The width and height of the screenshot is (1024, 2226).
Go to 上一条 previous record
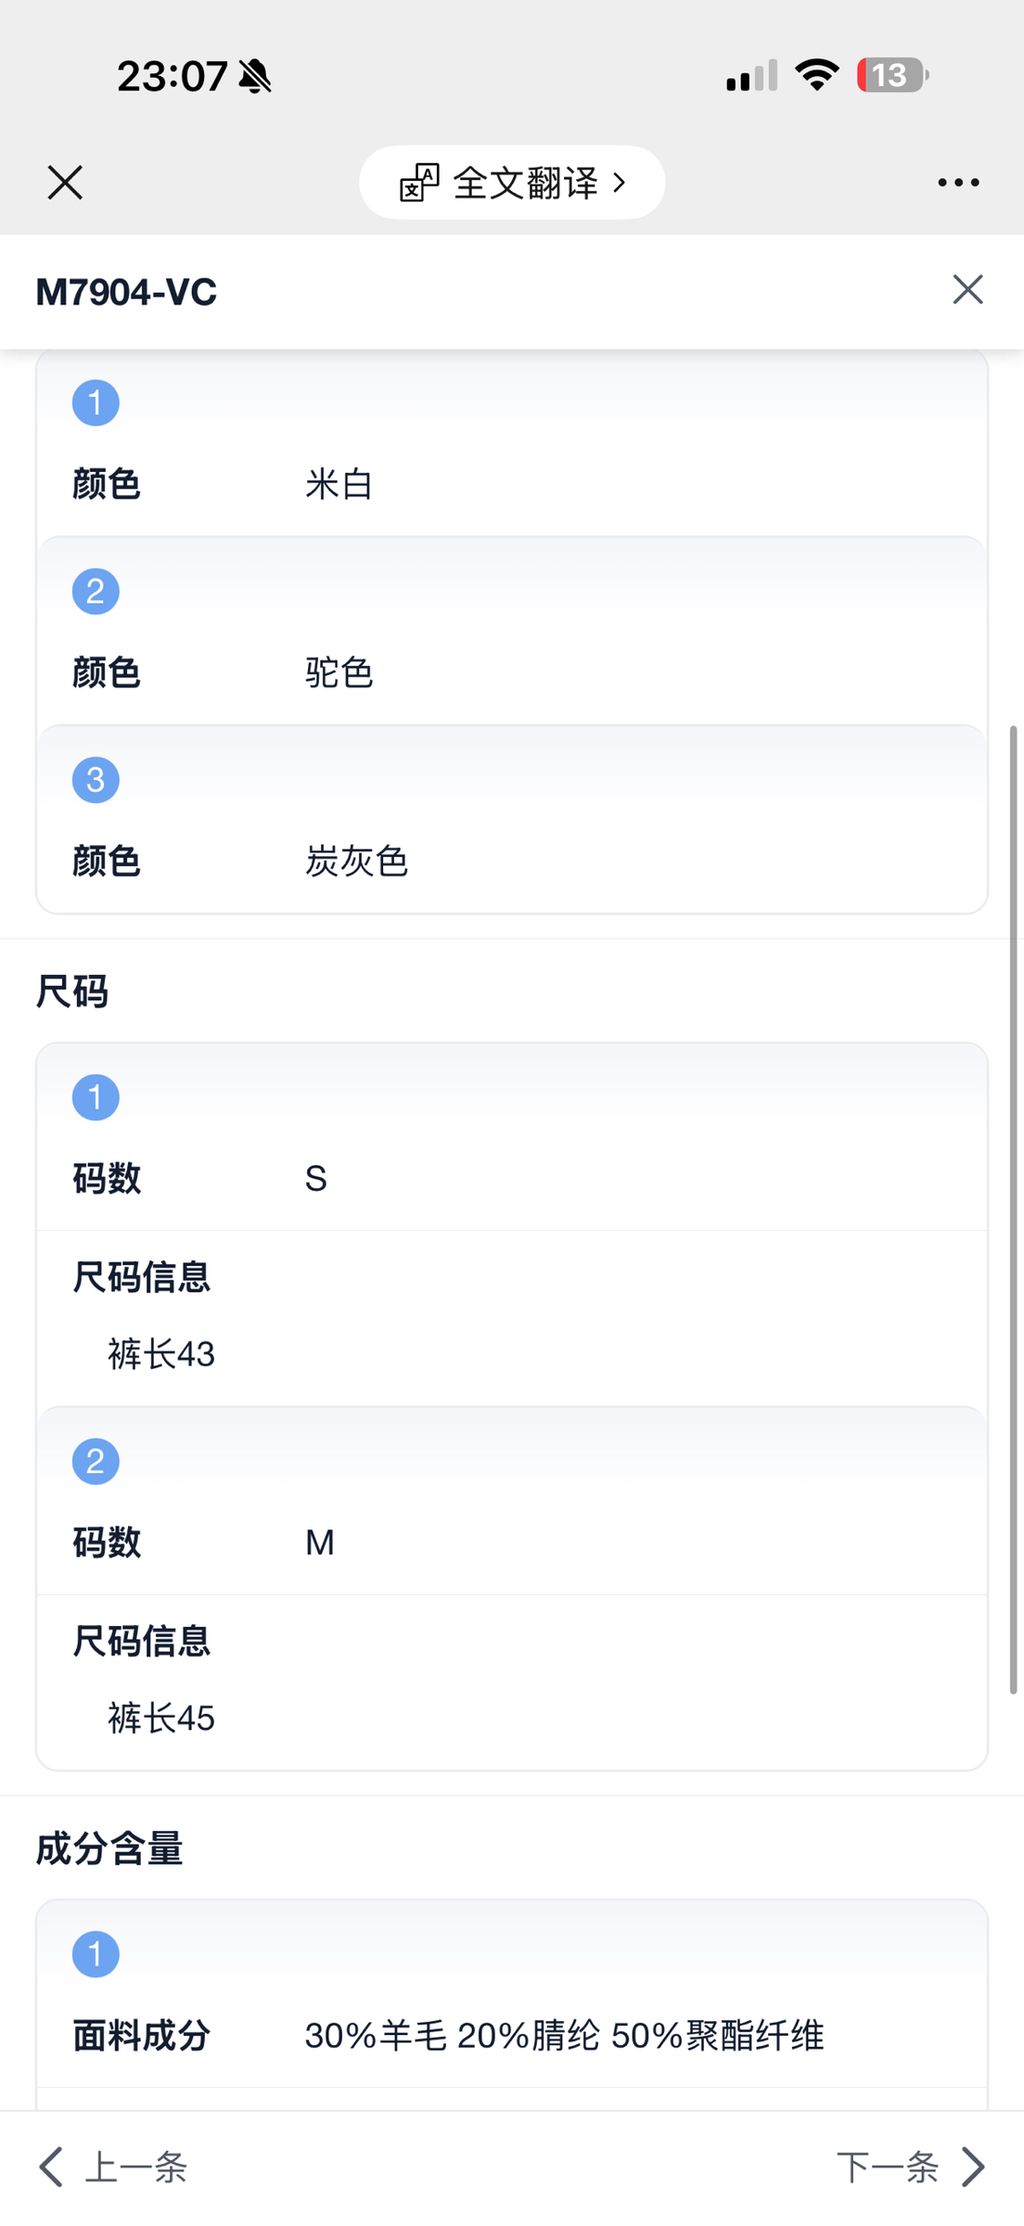coord(136,2167)
